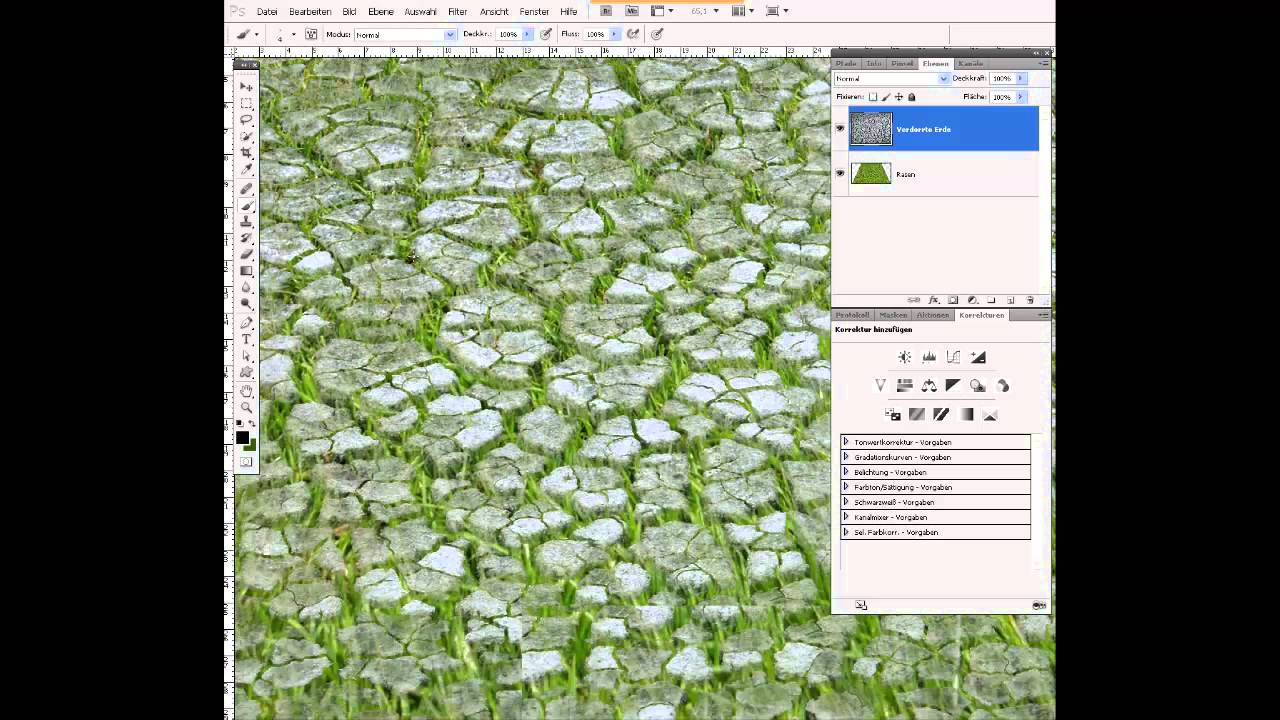Screen dimensions: 1280x720
Task: Toggle airbrush mode in options bar
Action: (x=634, y=34)
